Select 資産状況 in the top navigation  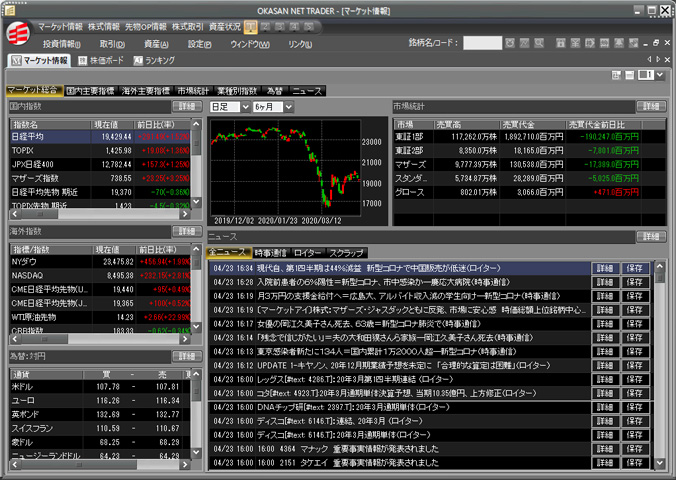tap(225, 27)
